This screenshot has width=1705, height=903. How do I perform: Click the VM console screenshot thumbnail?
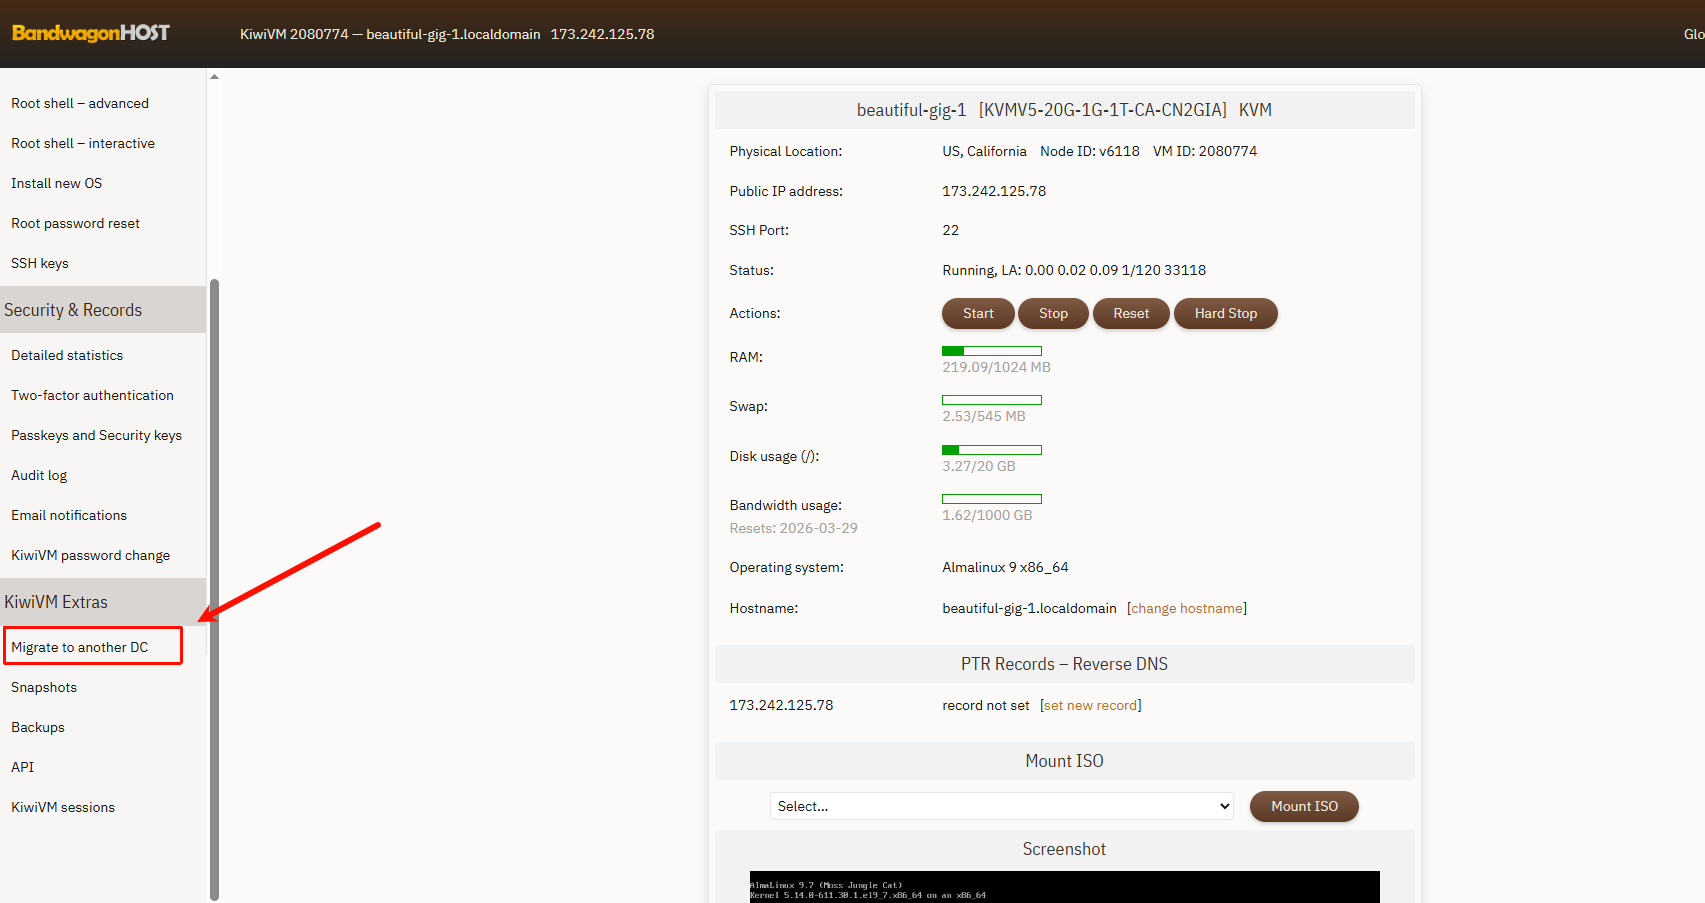tap(1064, 886)
